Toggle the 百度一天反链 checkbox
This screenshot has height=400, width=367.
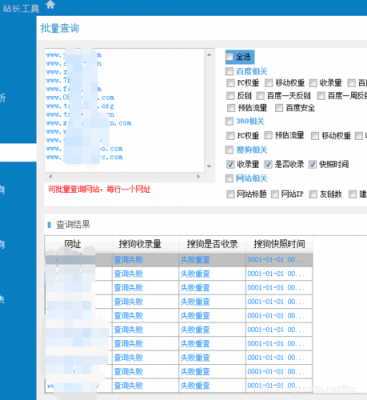[x=260, y=96]
